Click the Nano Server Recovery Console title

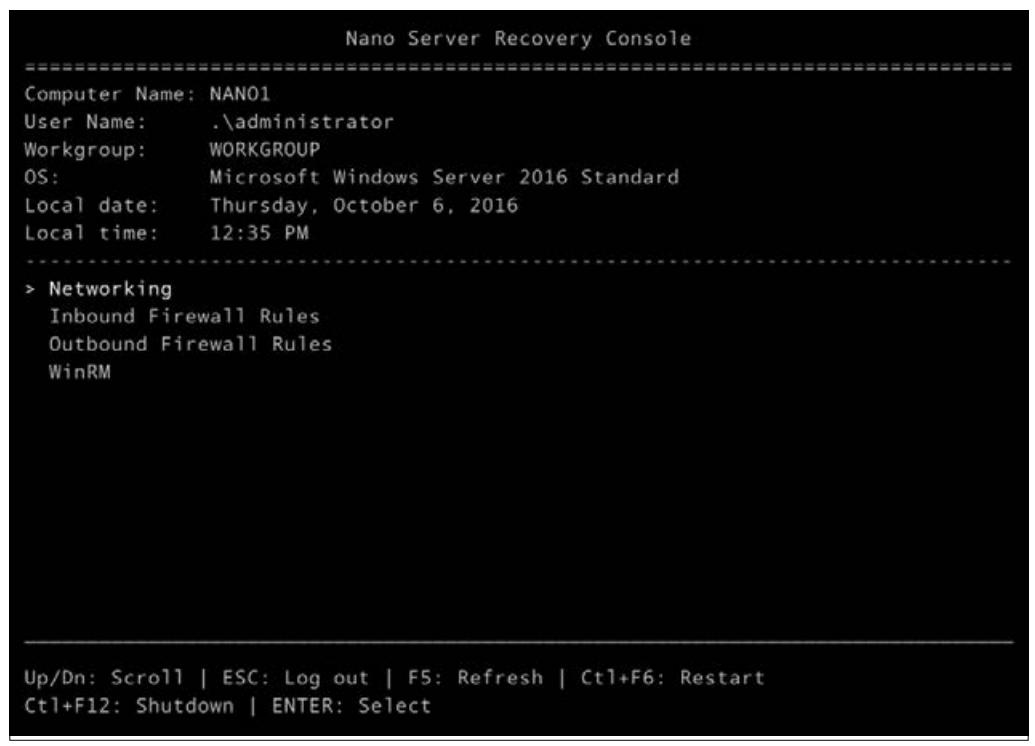518,38
